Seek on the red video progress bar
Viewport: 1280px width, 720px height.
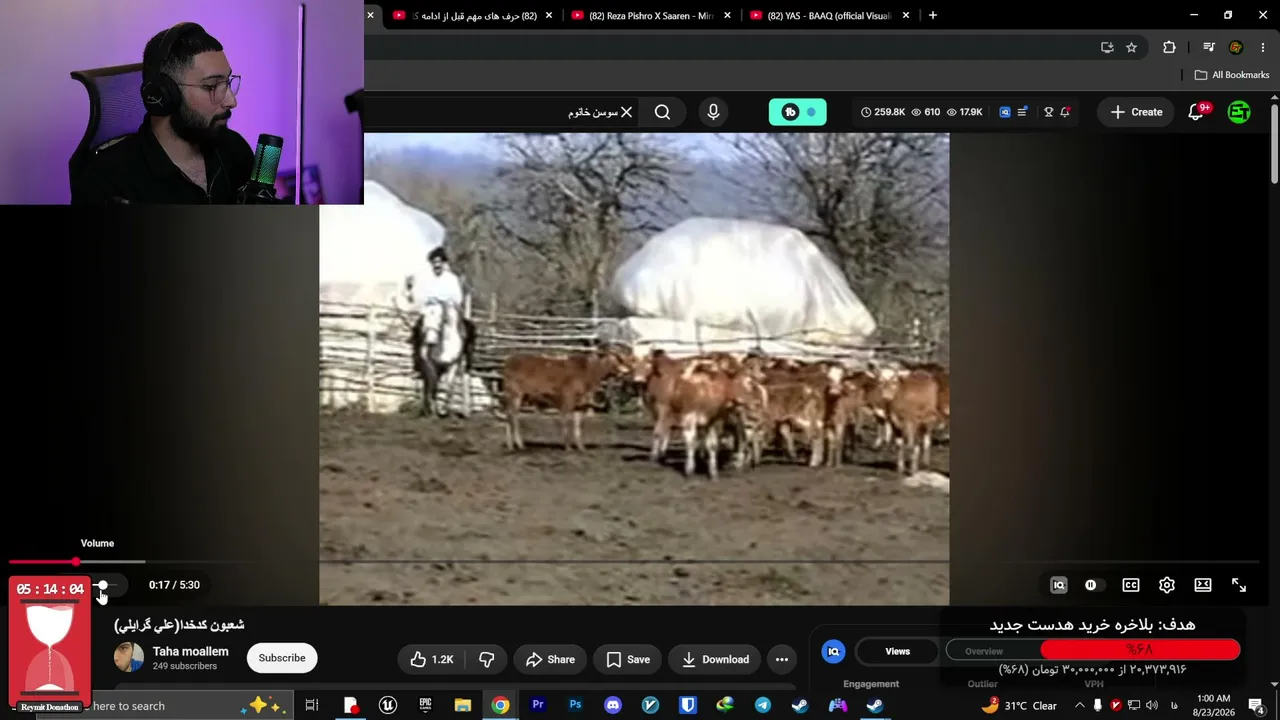click(x=634, y=562)
